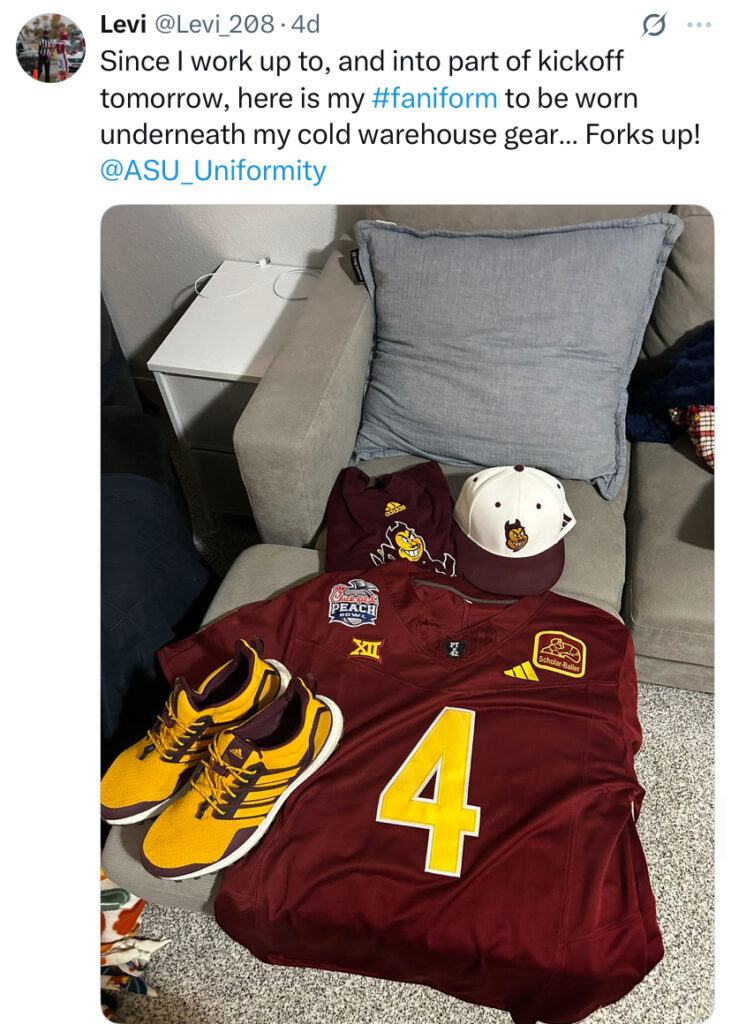
Task: Click the tweet text about kickoff tomorrow
Action: [x=400, y=98]
